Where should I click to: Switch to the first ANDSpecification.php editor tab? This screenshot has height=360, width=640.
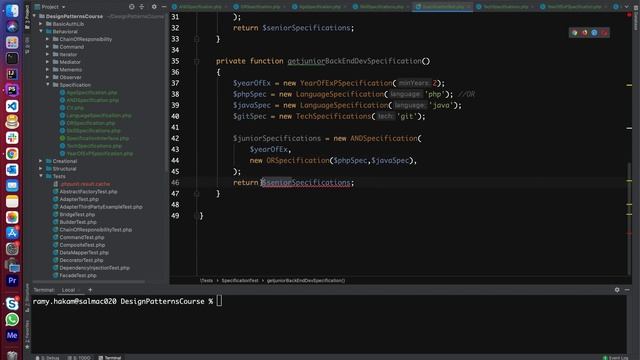tap(199, 7)
